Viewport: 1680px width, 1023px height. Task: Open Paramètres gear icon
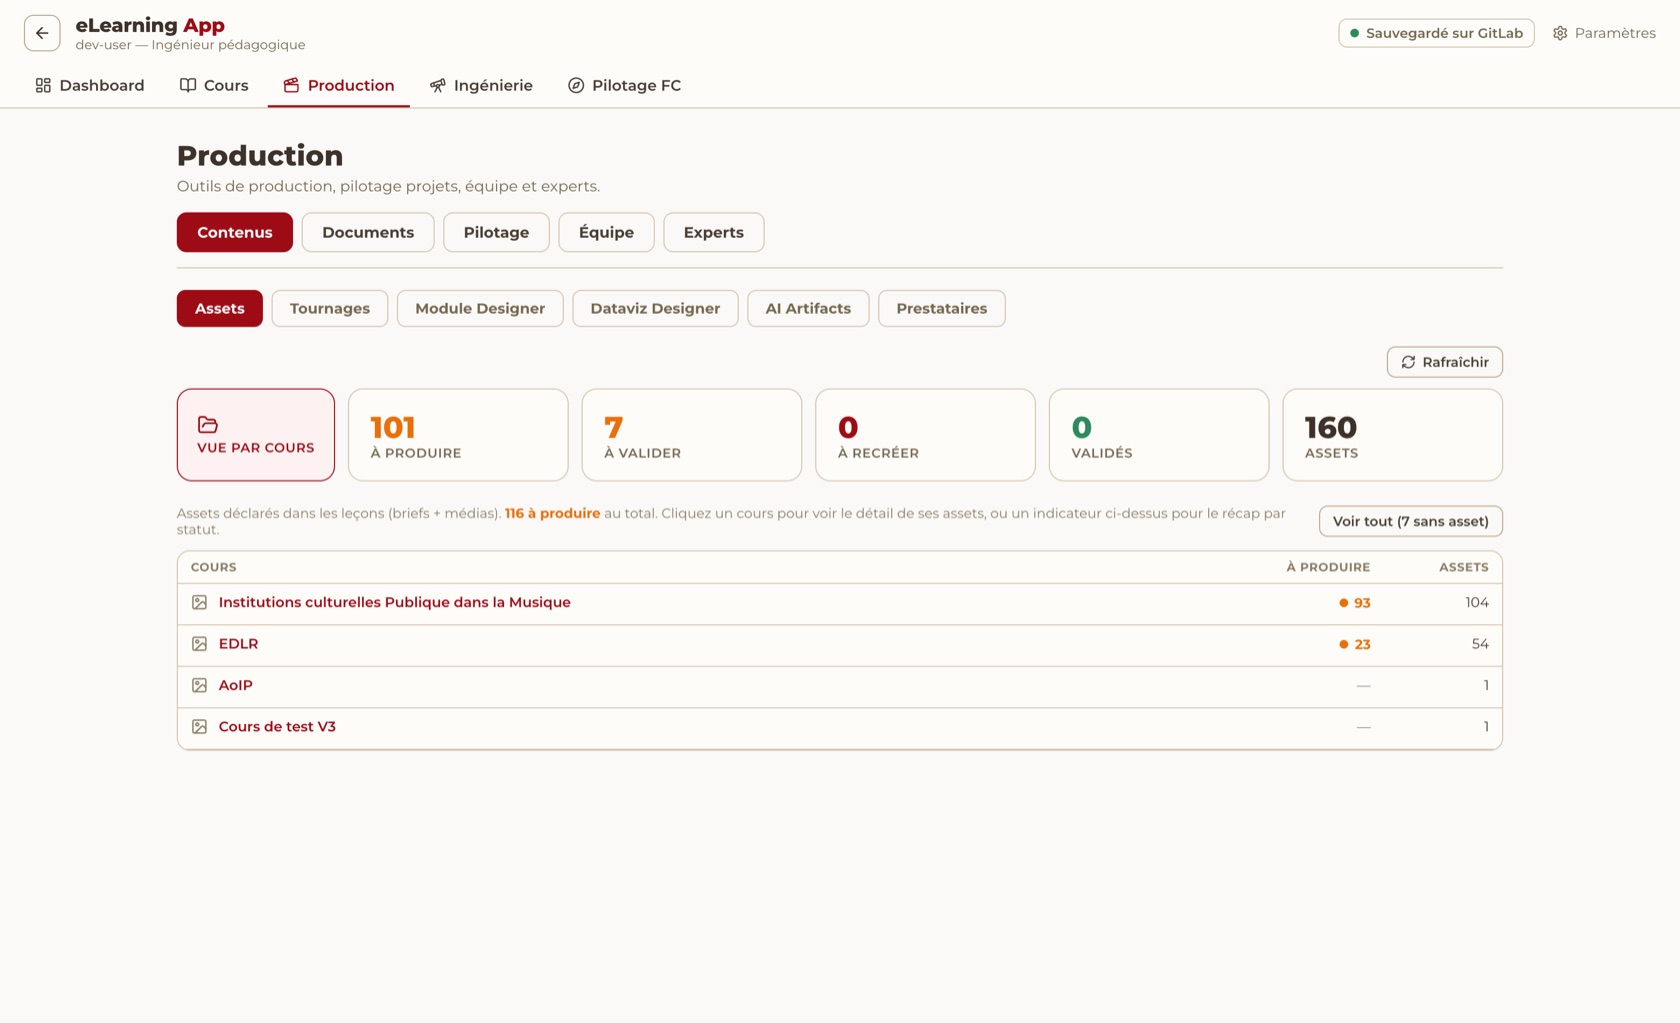pyautogui.click(x=1560, y=33)
